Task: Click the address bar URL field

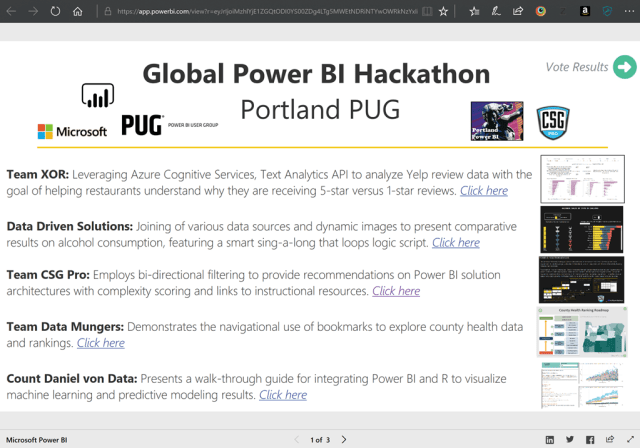Action: click(x=267, y=11)
